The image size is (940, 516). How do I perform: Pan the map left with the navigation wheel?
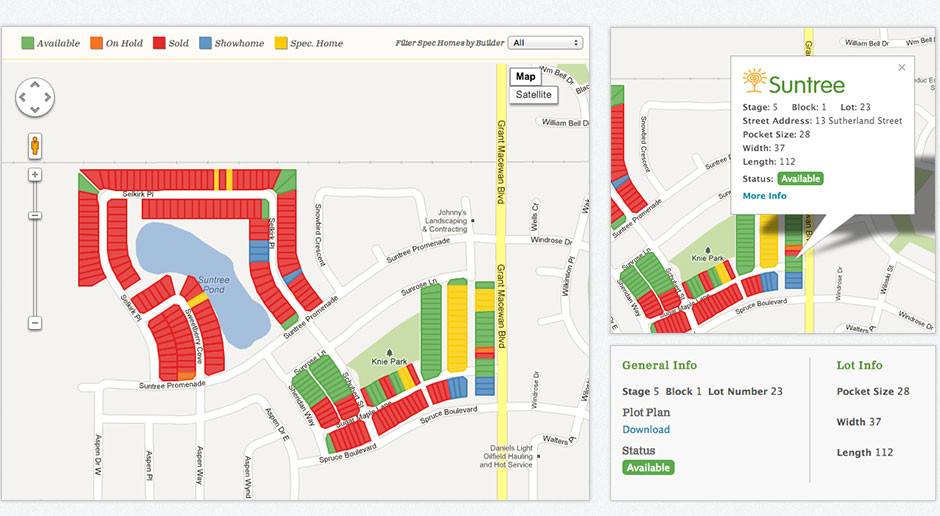click(22, 97)
